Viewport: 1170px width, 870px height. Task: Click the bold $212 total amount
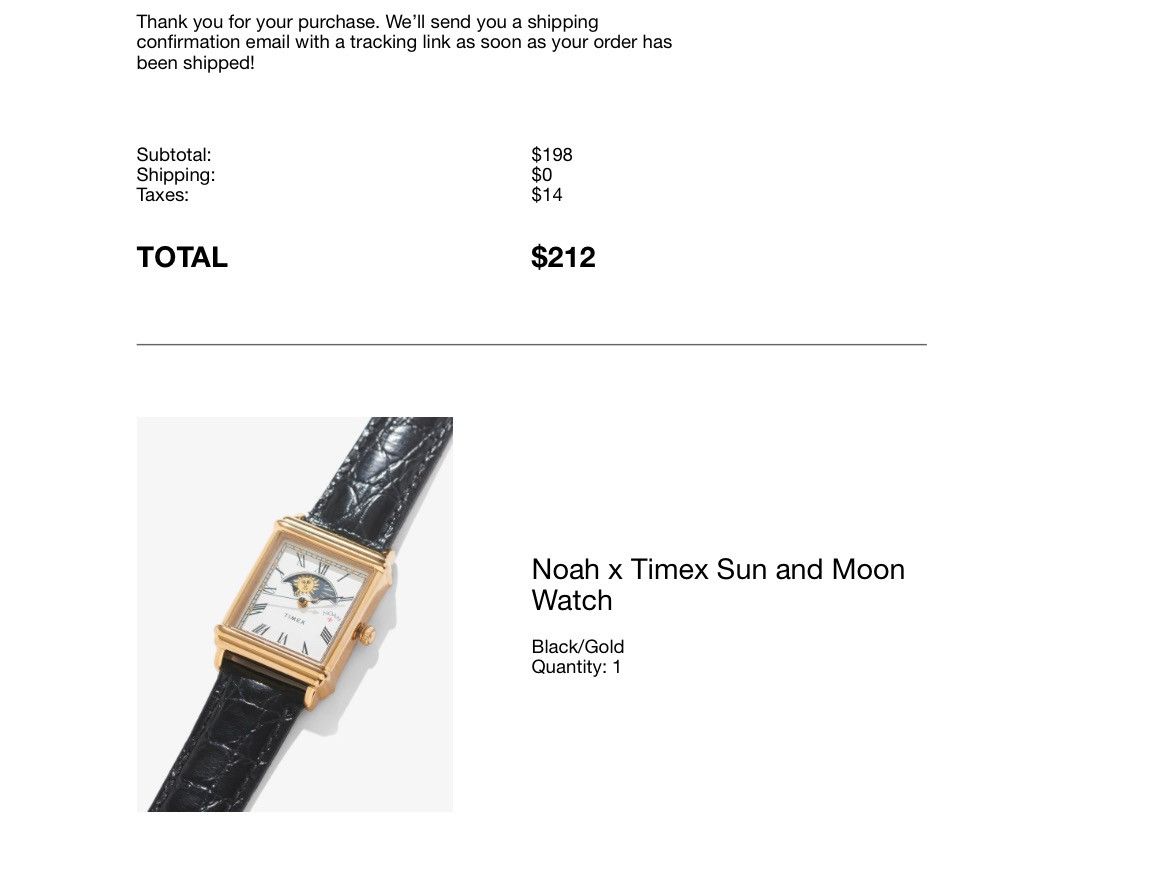[x=563, y=258]
